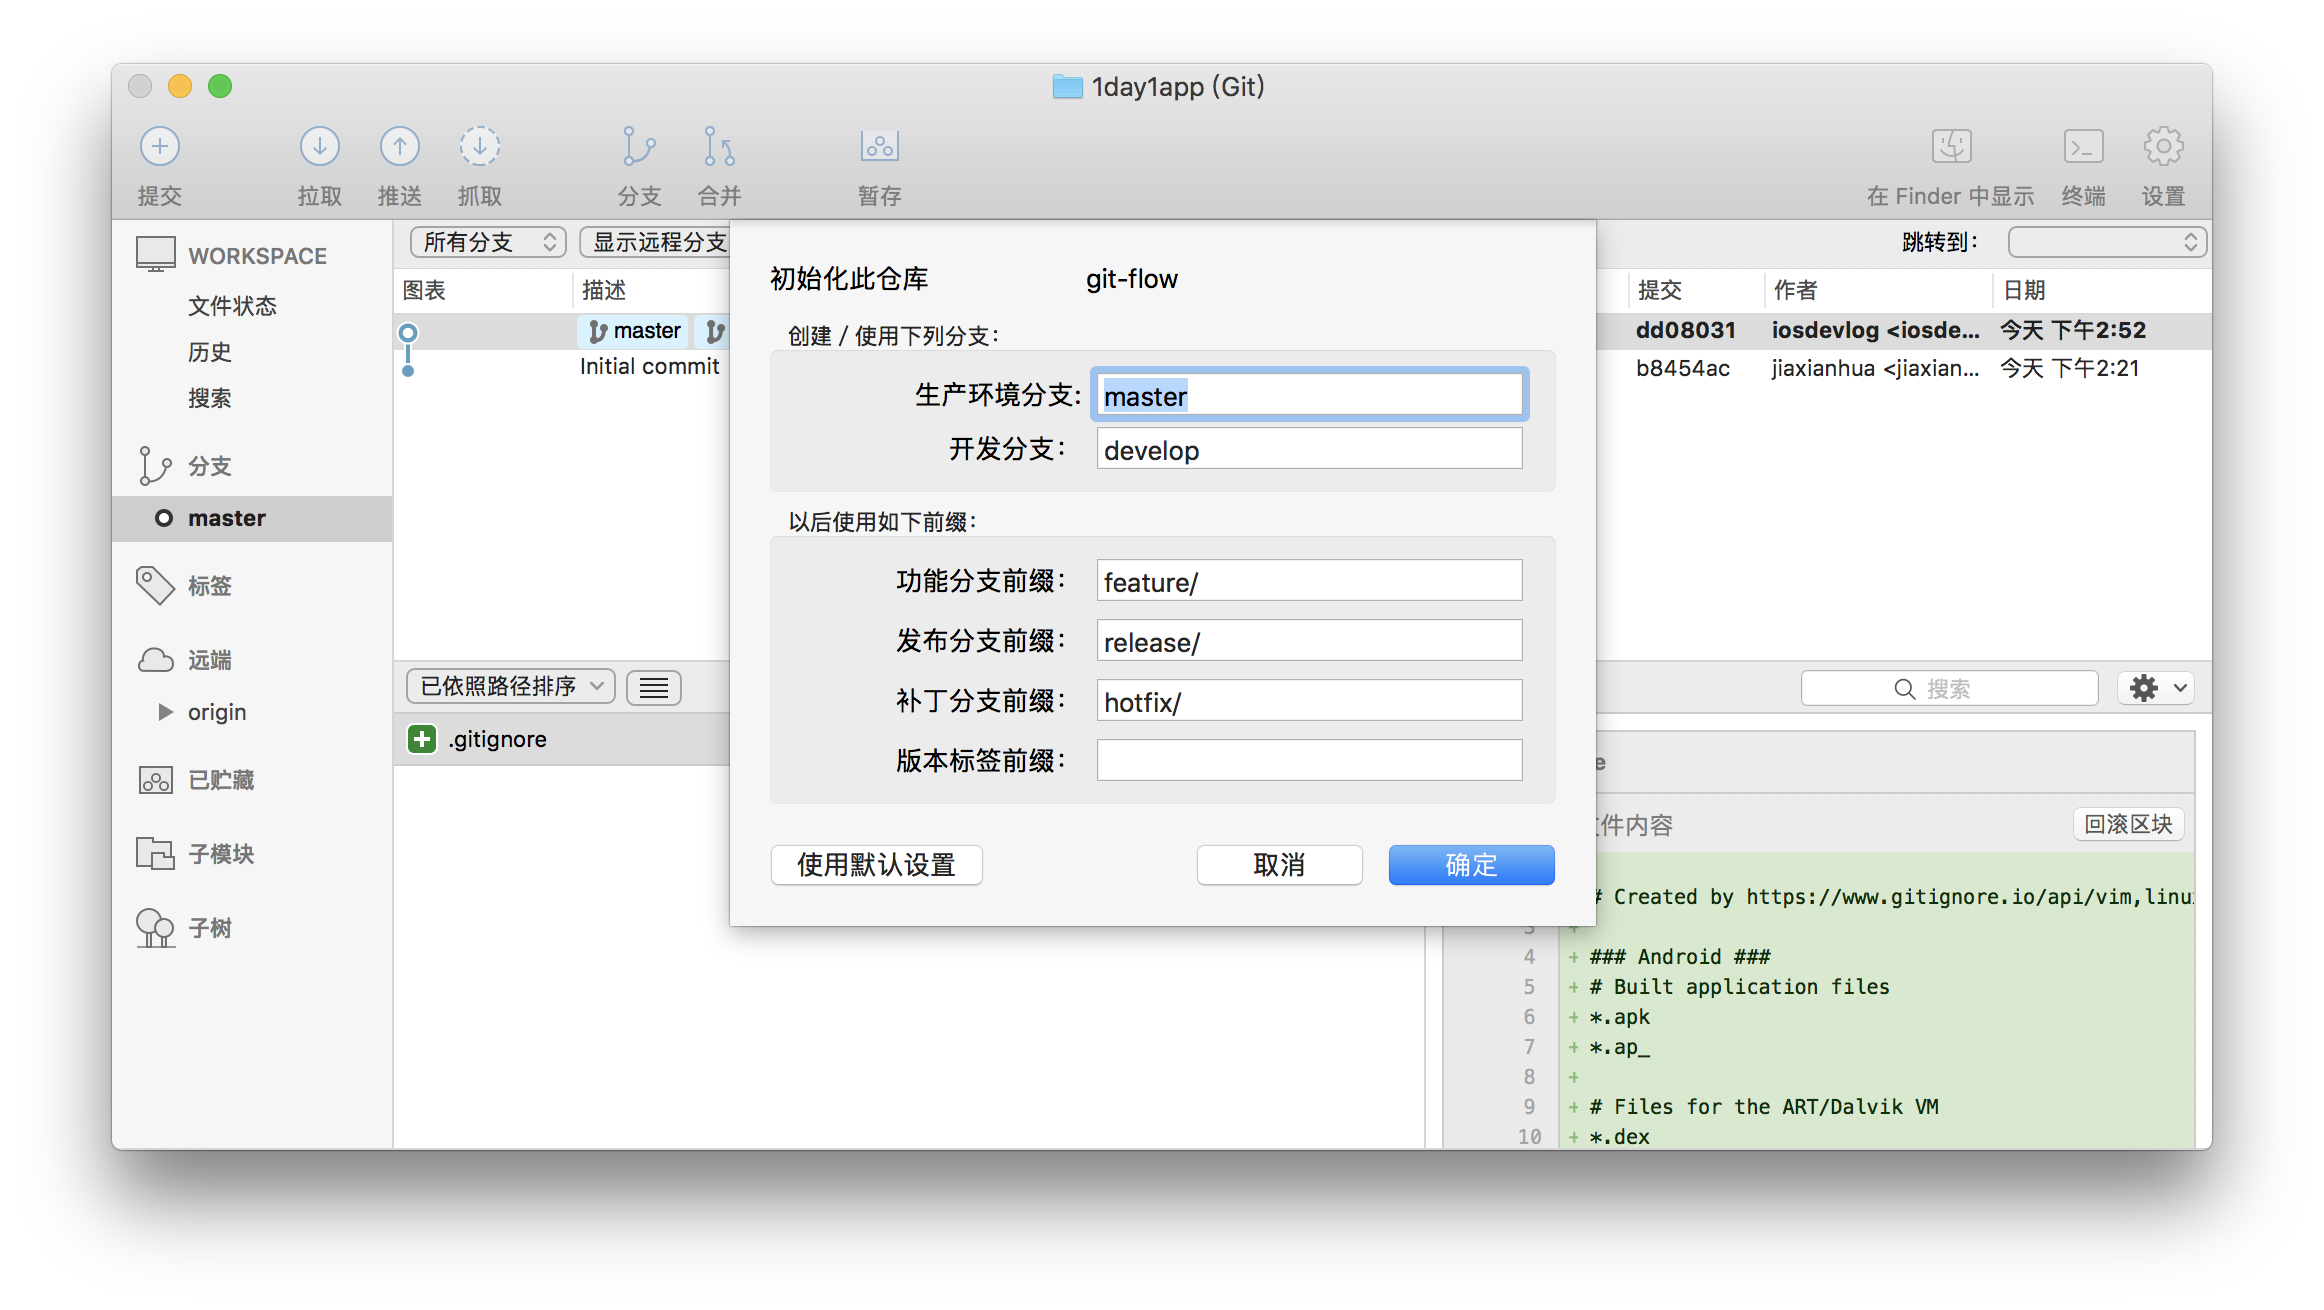The height and width of the screenshot is (1310, 2324).
Task: Open Terminal (终端) from the toolbar
Action: 2083,147
